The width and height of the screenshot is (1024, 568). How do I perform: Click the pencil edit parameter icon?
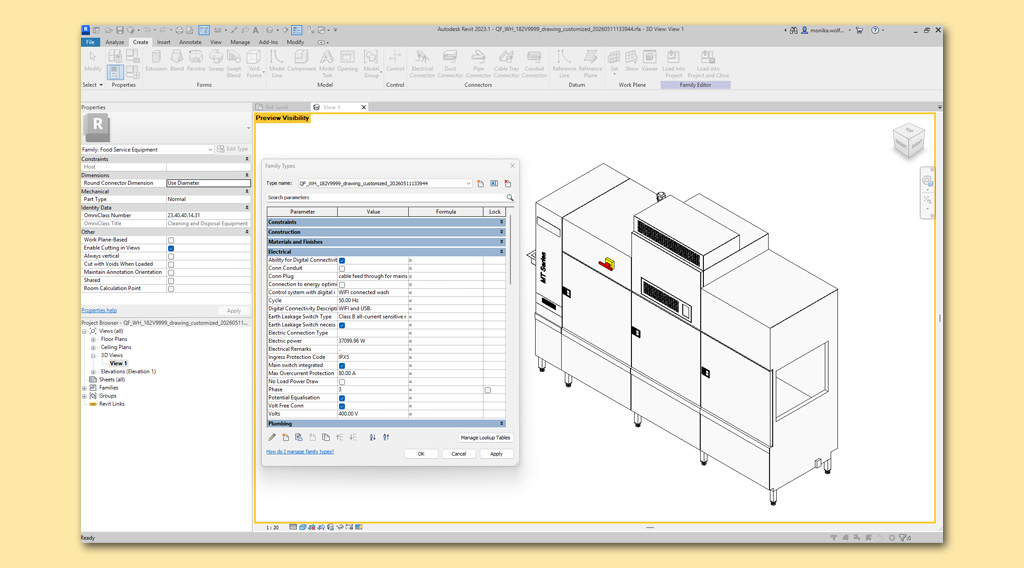[x=272, y=437]
